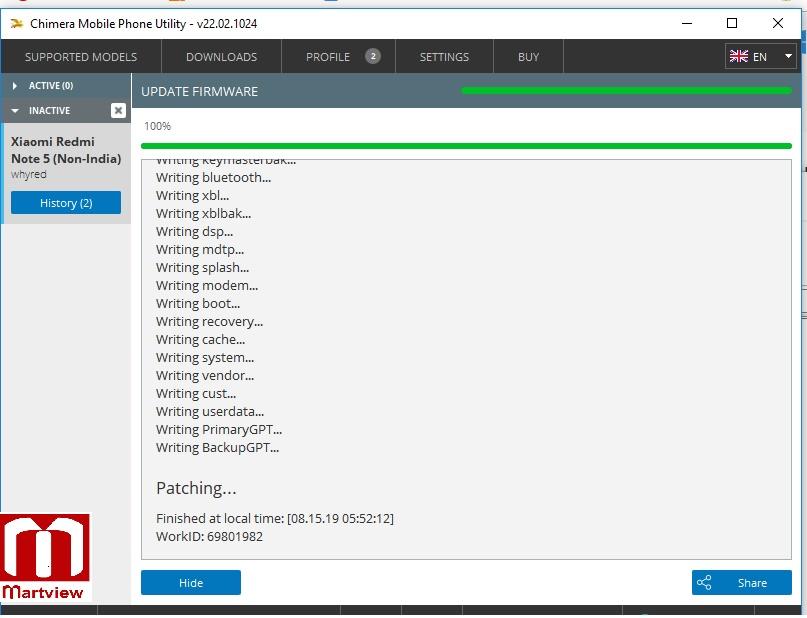Open History (2) for the device
Screen dimensions: 807x618
click(66, 203)
